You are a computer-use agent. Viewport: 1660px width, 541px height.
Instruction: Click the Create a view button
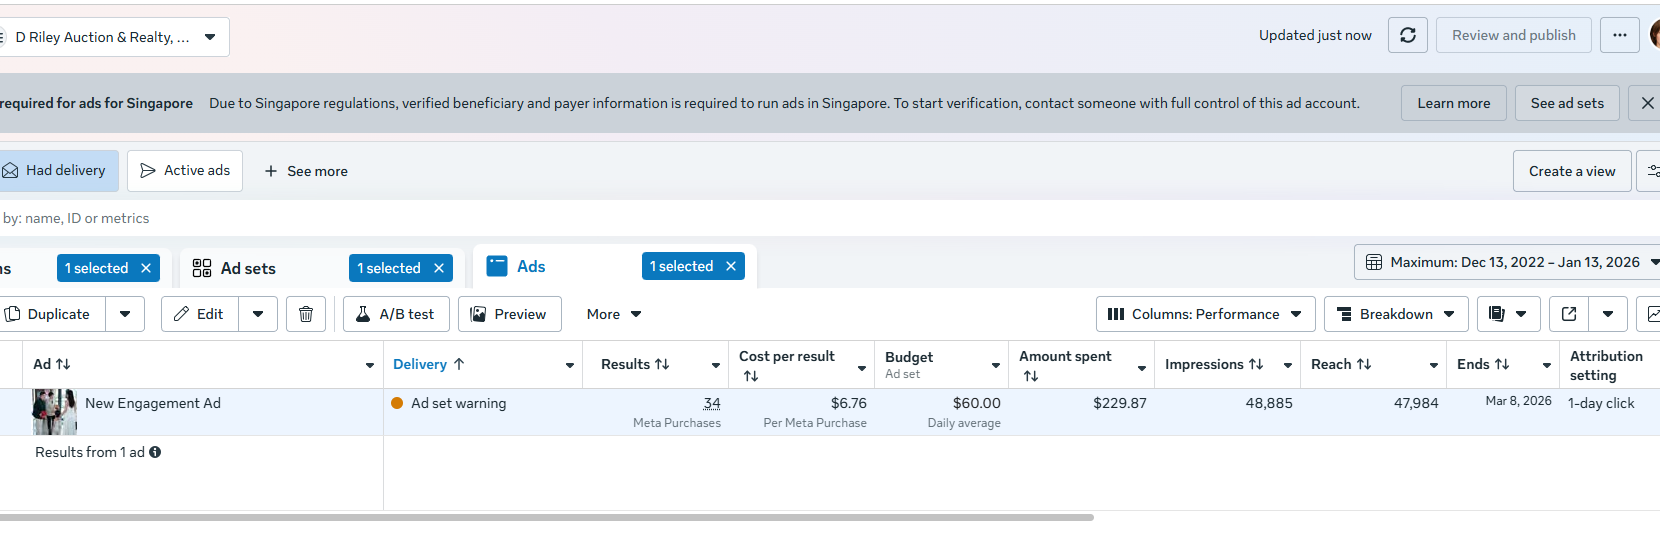pos(1571,171)
